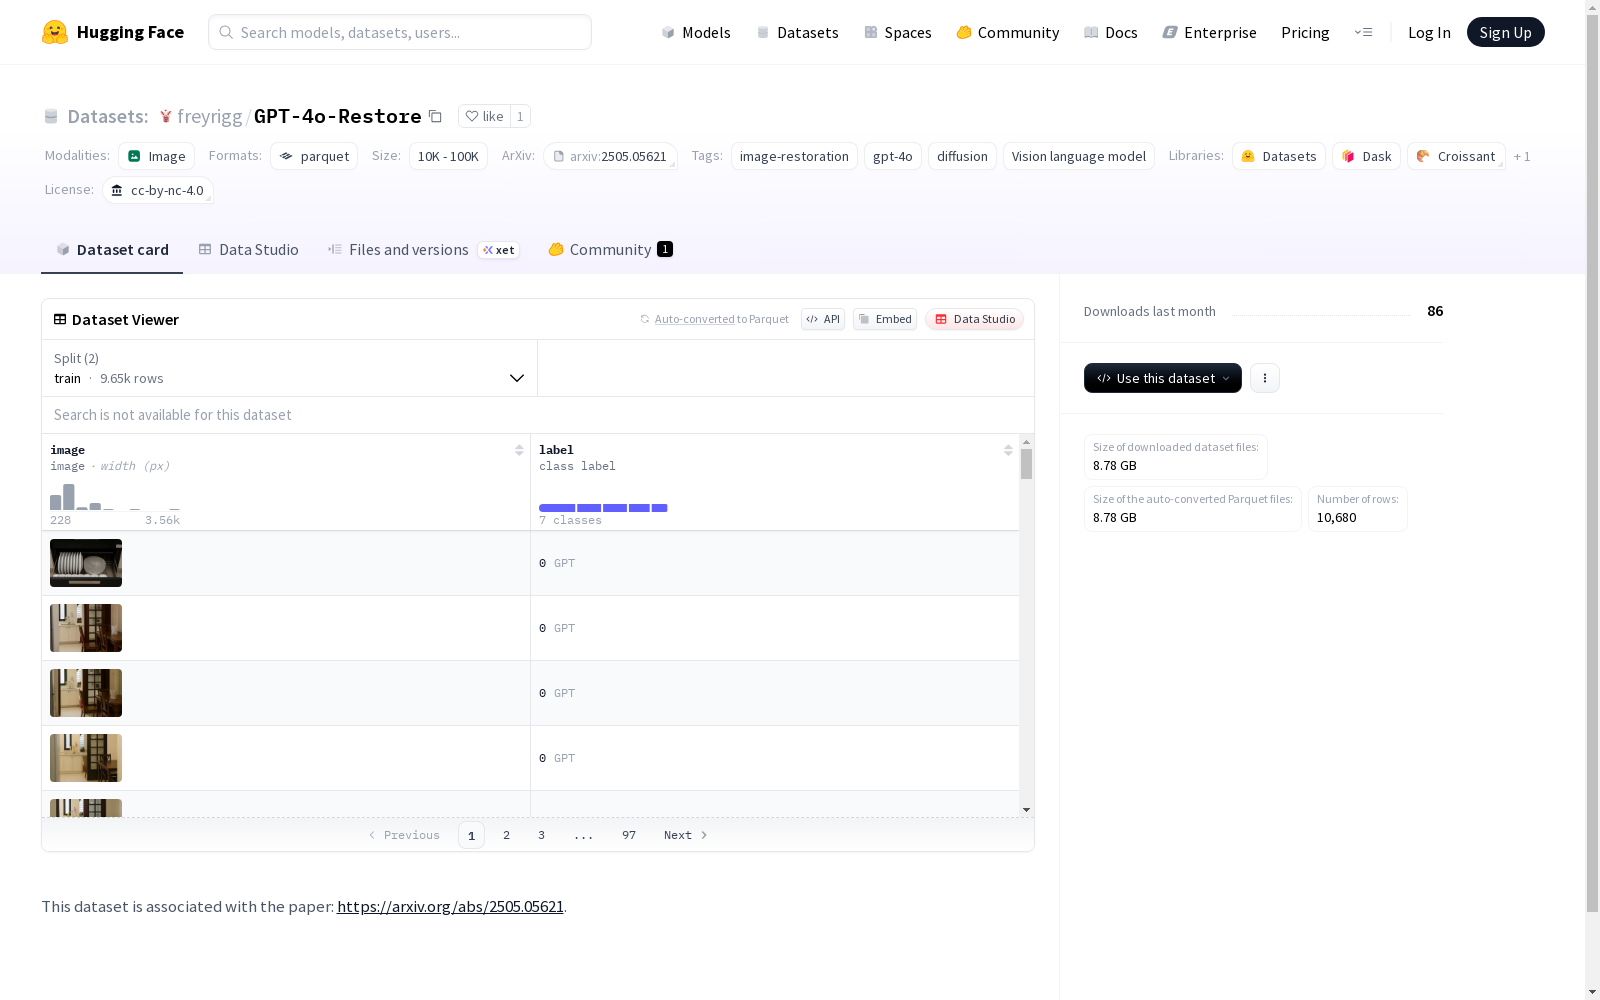The width and height of the screenshot is (1600, 1000).
Task: Open the Models page
Action: coord(696,32)
